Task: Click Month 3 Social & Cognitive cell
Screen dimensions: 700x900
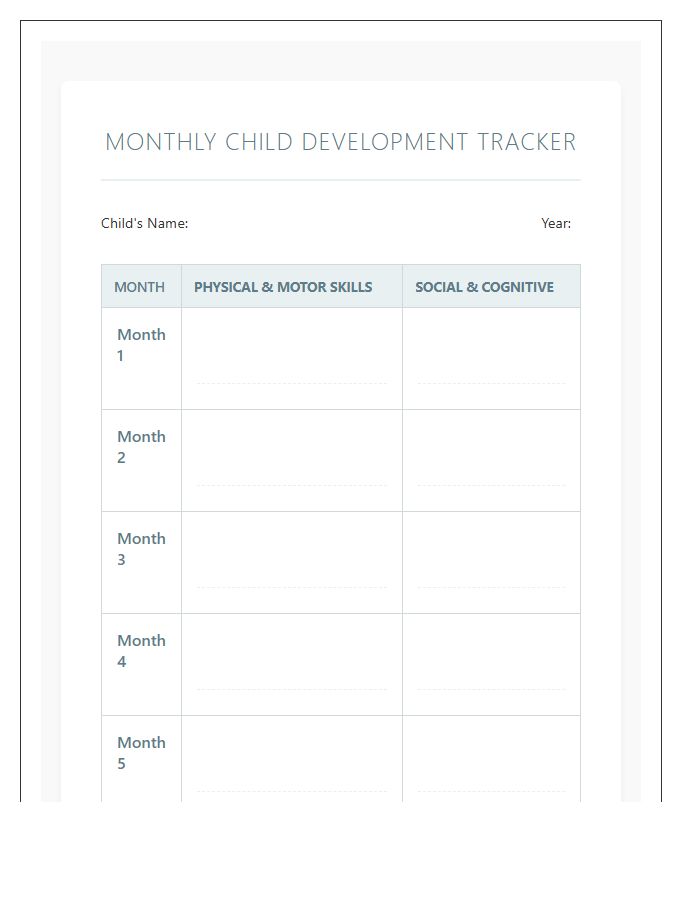Action: [x=491, y=562]
